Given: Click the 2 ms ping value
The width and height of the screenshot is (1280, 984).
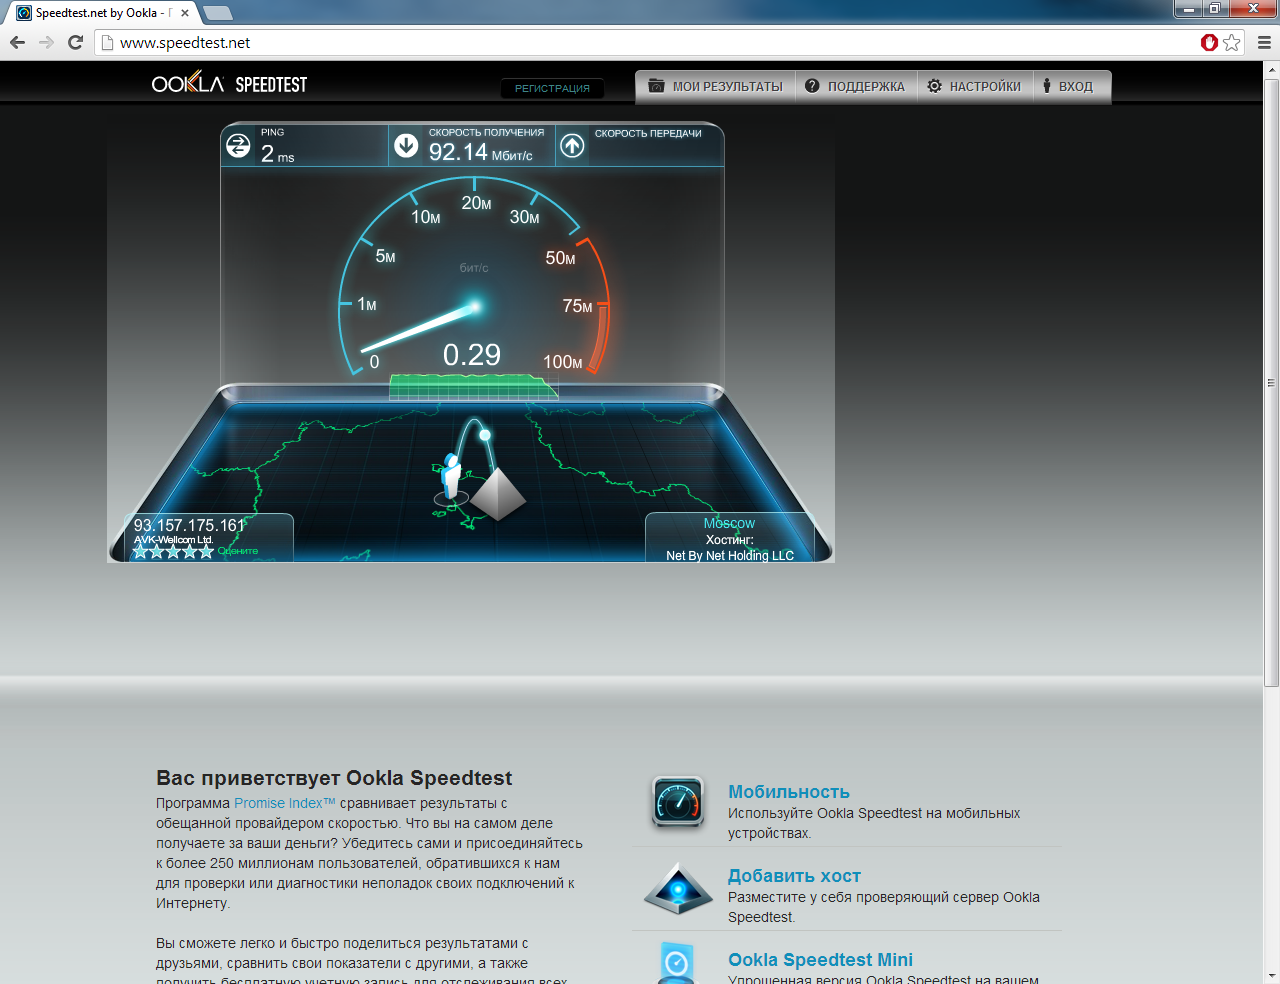Looking at the screenshot, I should [x=278, y=153].
